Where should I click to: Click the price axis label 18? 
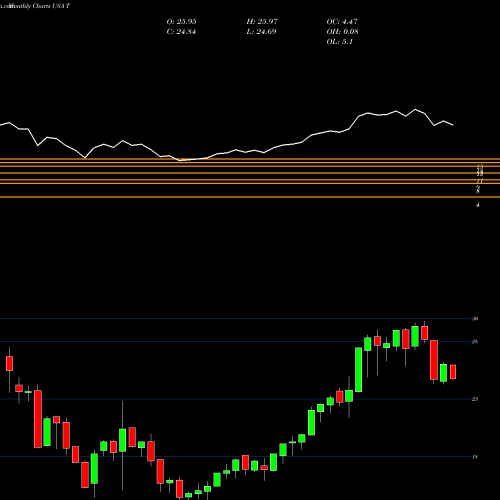[x=475, y=457]
